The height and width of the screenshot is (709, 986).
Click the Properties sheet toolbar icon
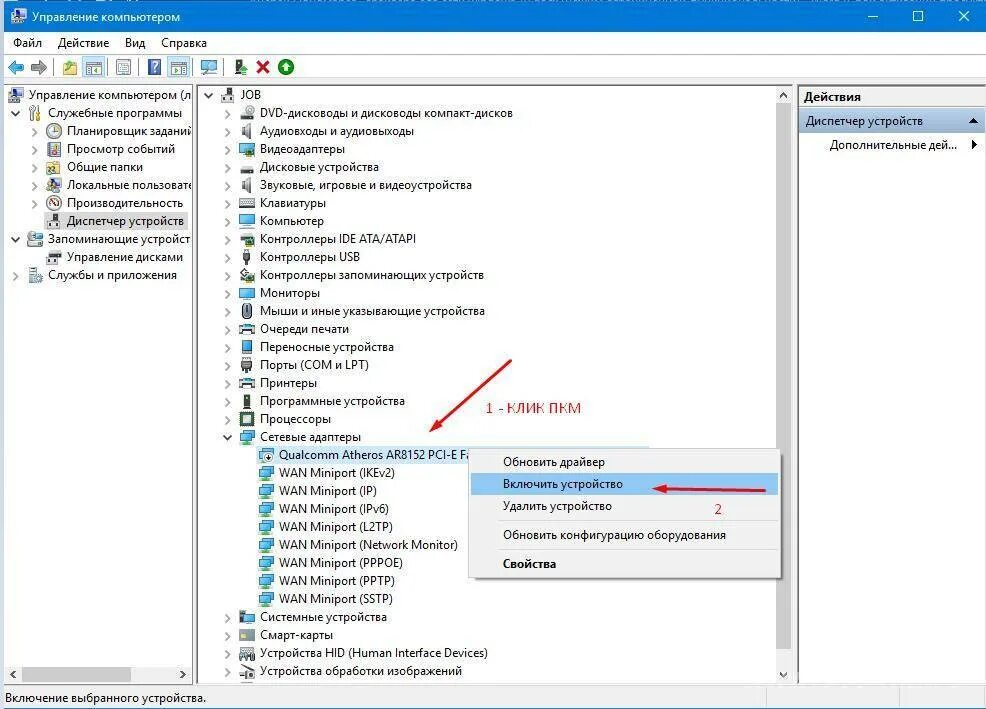[x=124, y=67]
